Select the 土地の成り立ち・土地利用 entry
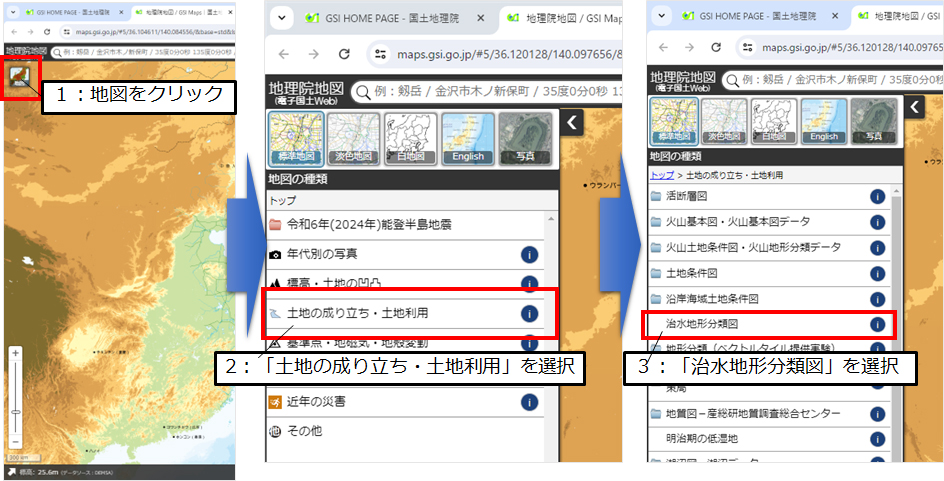 point(406,313)
